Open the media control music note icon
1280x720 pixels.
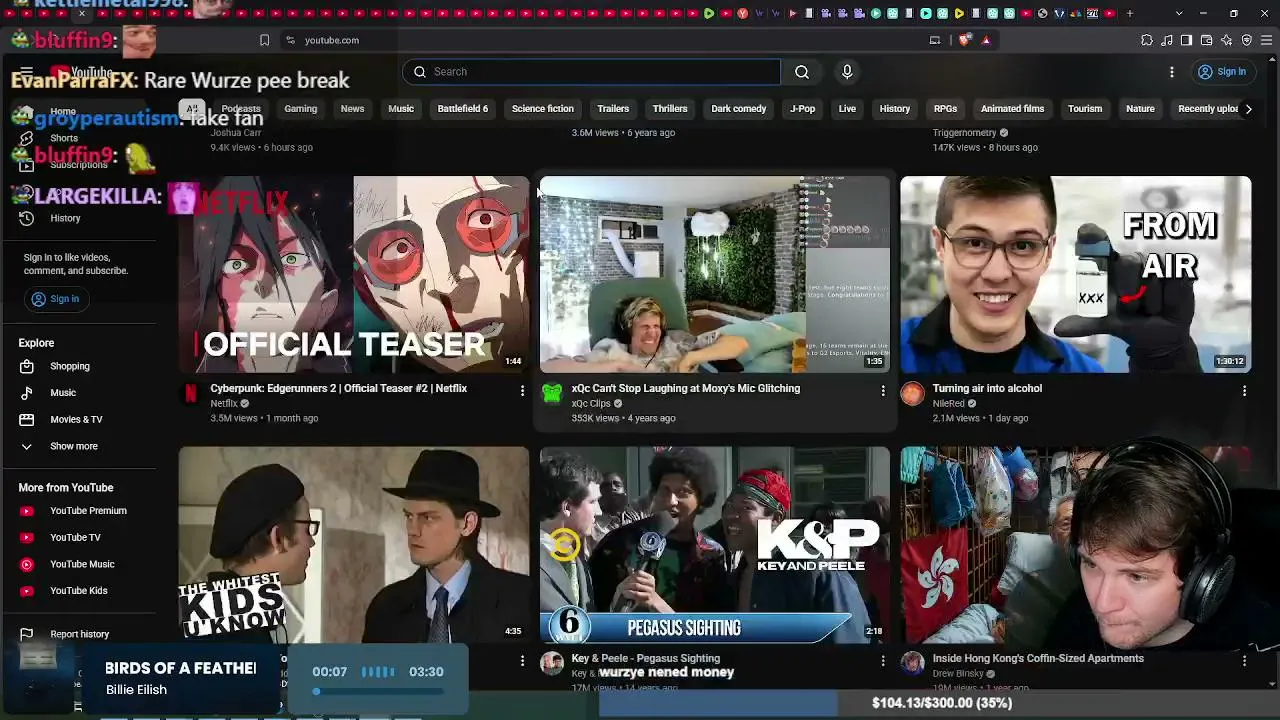pos(1167,40)
